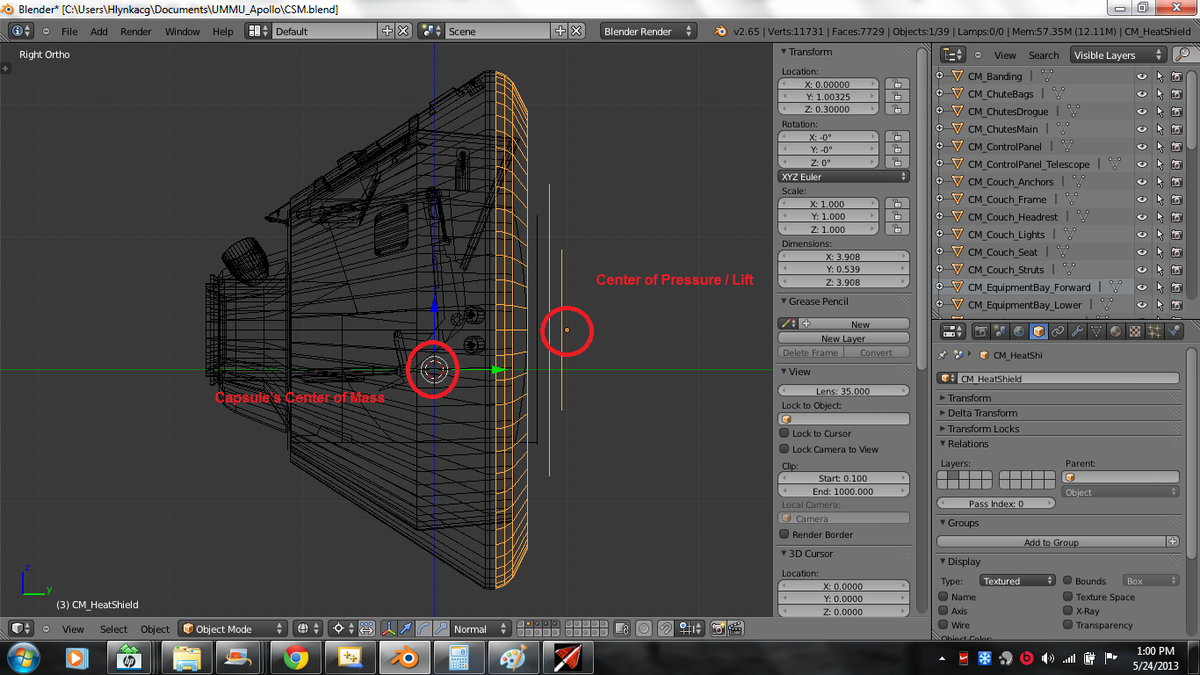This screenshot has width=1200, height=675.
Task: Click the rotate manipulator arc icon
Action: [x=423, y=629]
